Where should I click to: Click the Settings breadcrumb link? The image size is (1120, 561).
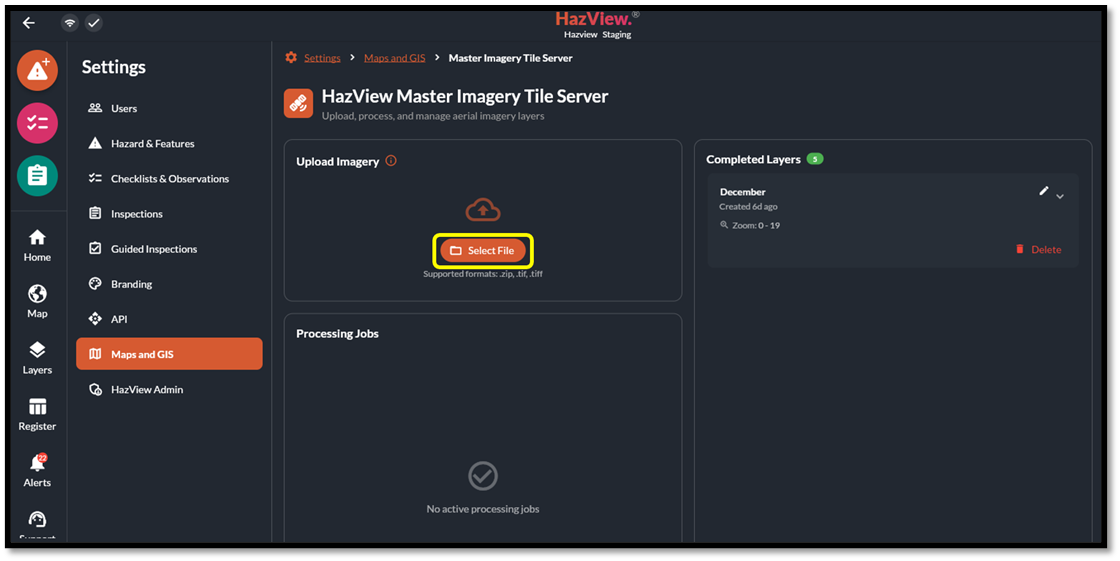click(x=322, y=58)
